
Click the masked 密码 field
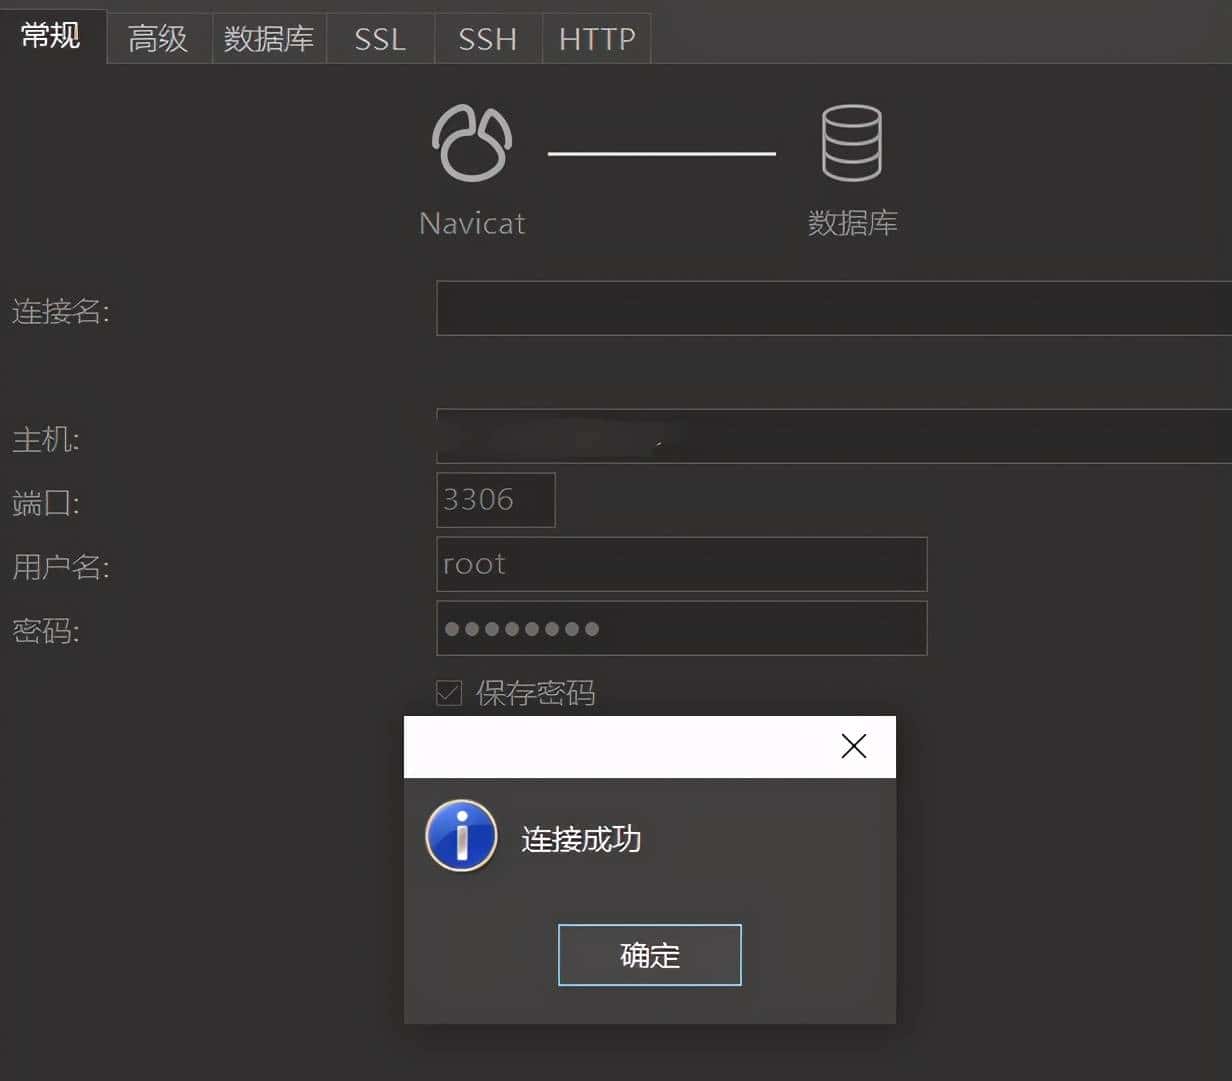tap(682, 629)
